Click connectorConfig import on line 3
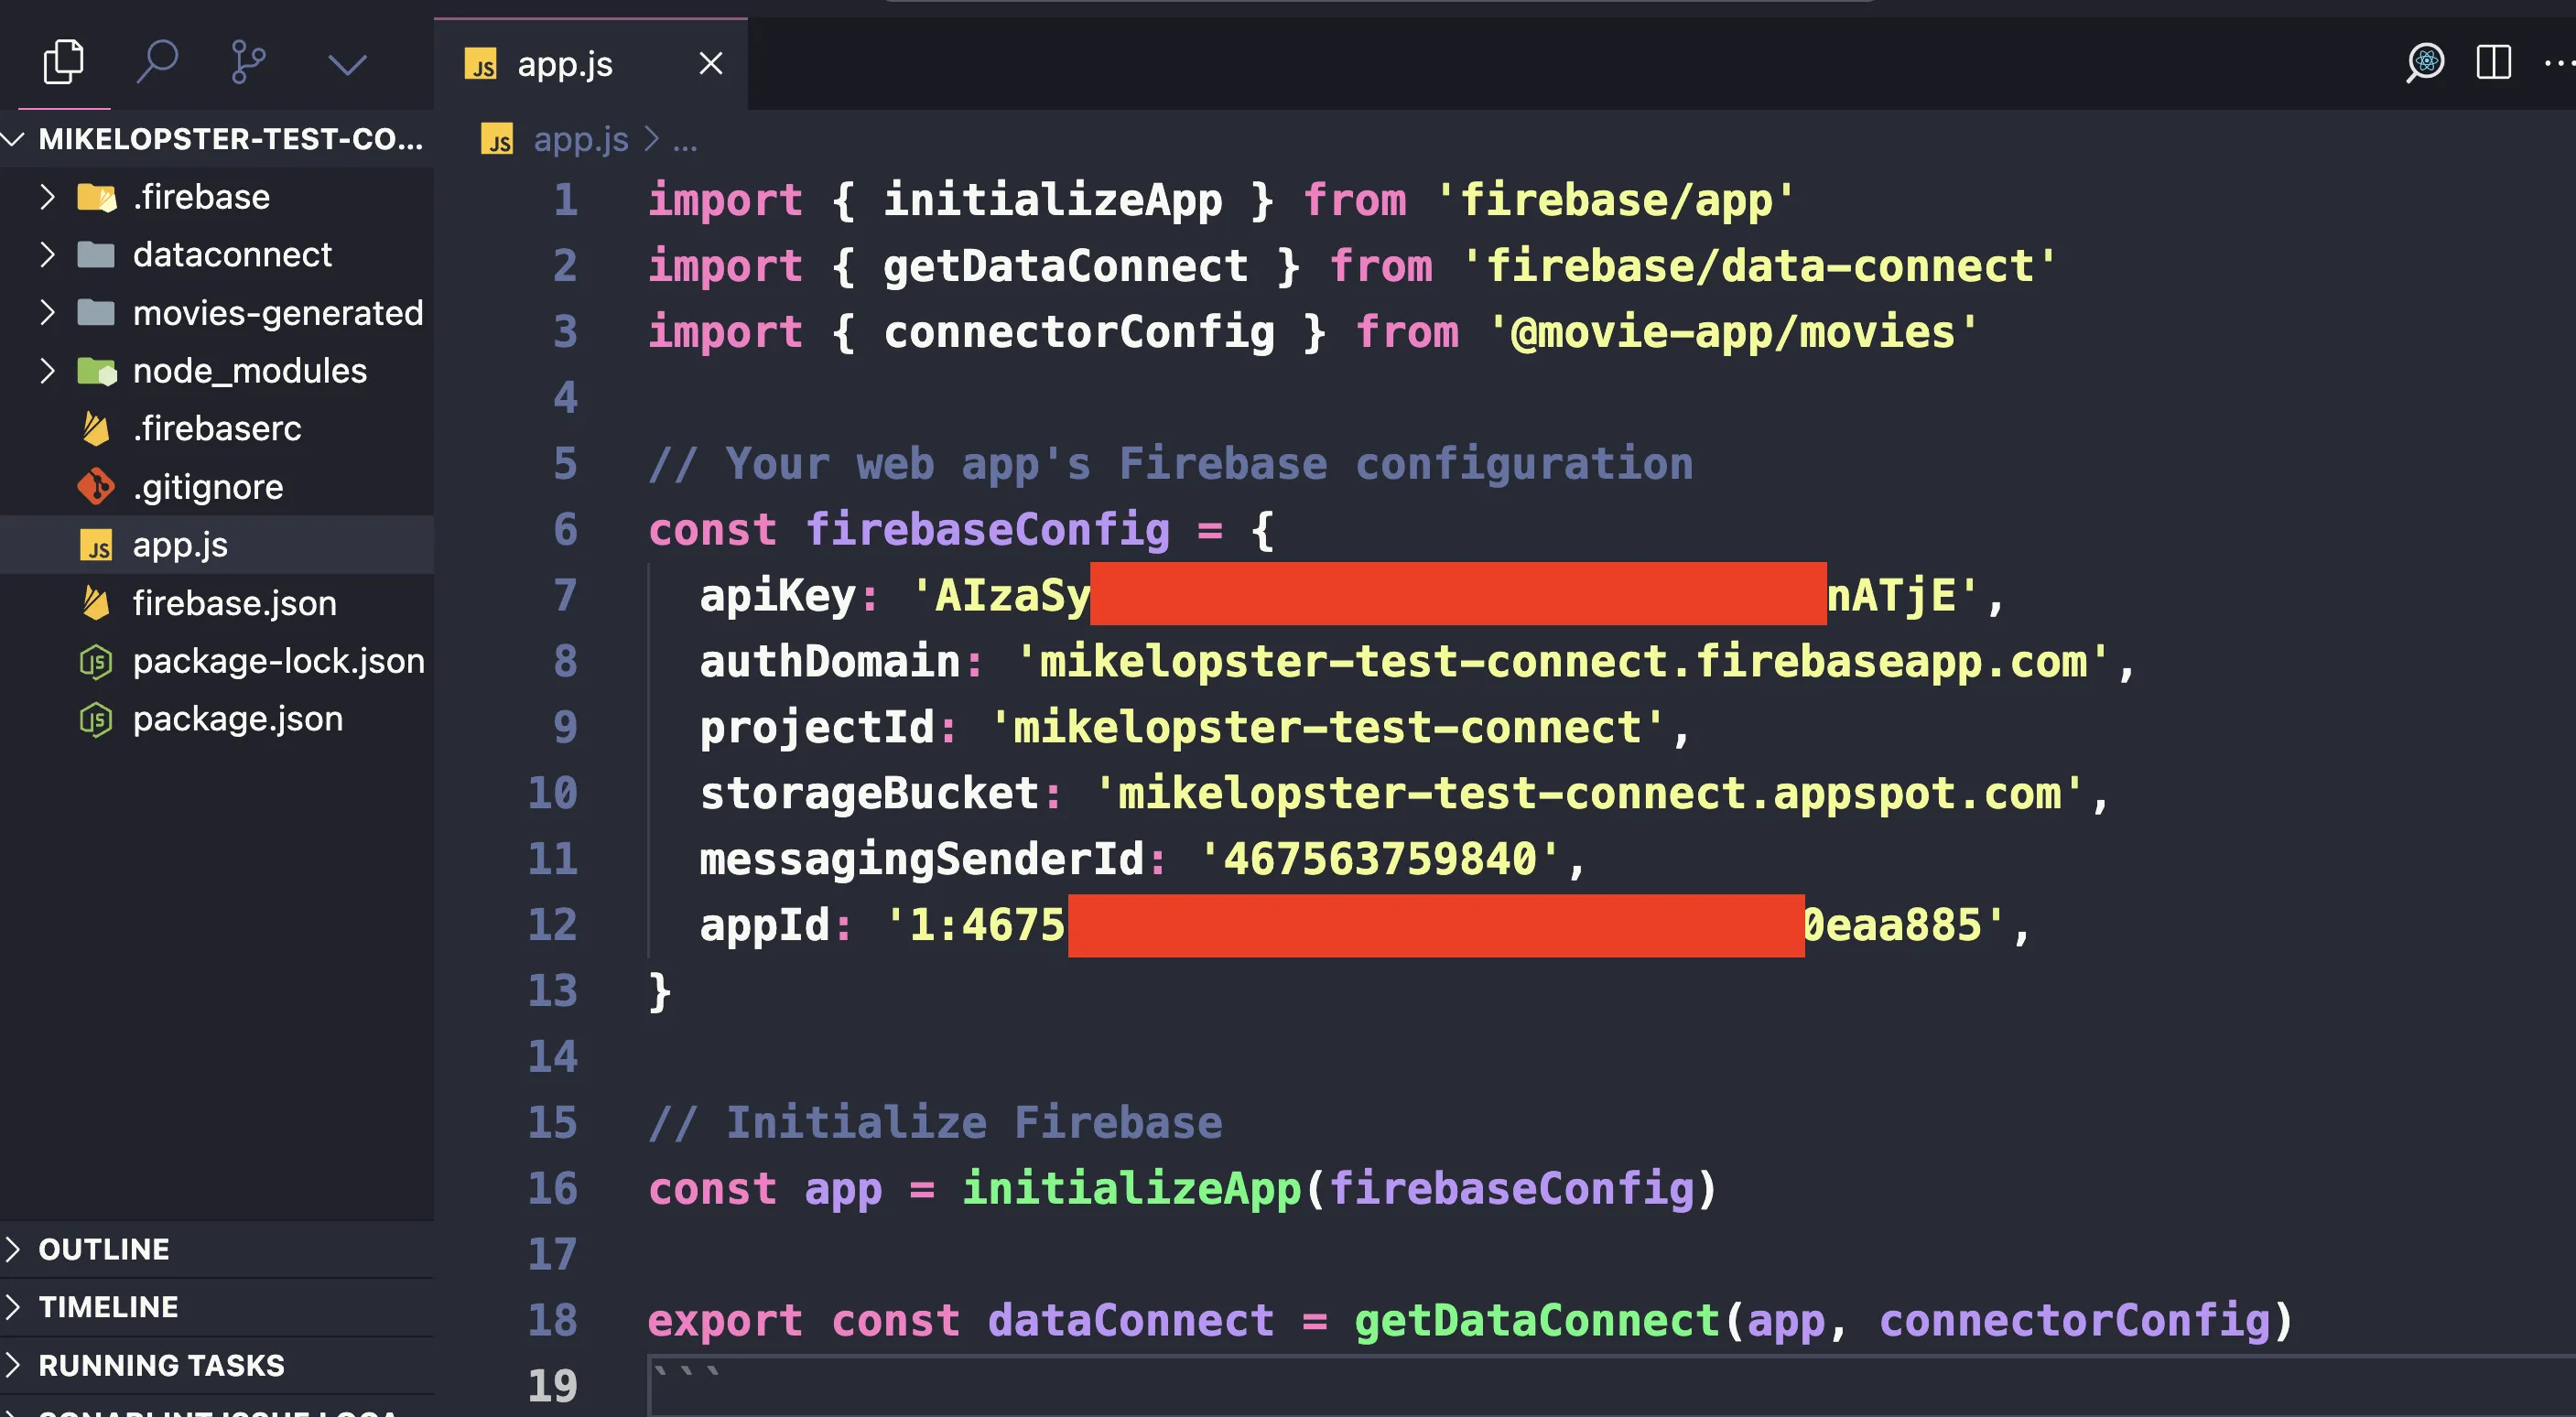Image resolution: width=2576 pixels, height=1417 pixels. pyautogui.click(x=1079, y=331)
